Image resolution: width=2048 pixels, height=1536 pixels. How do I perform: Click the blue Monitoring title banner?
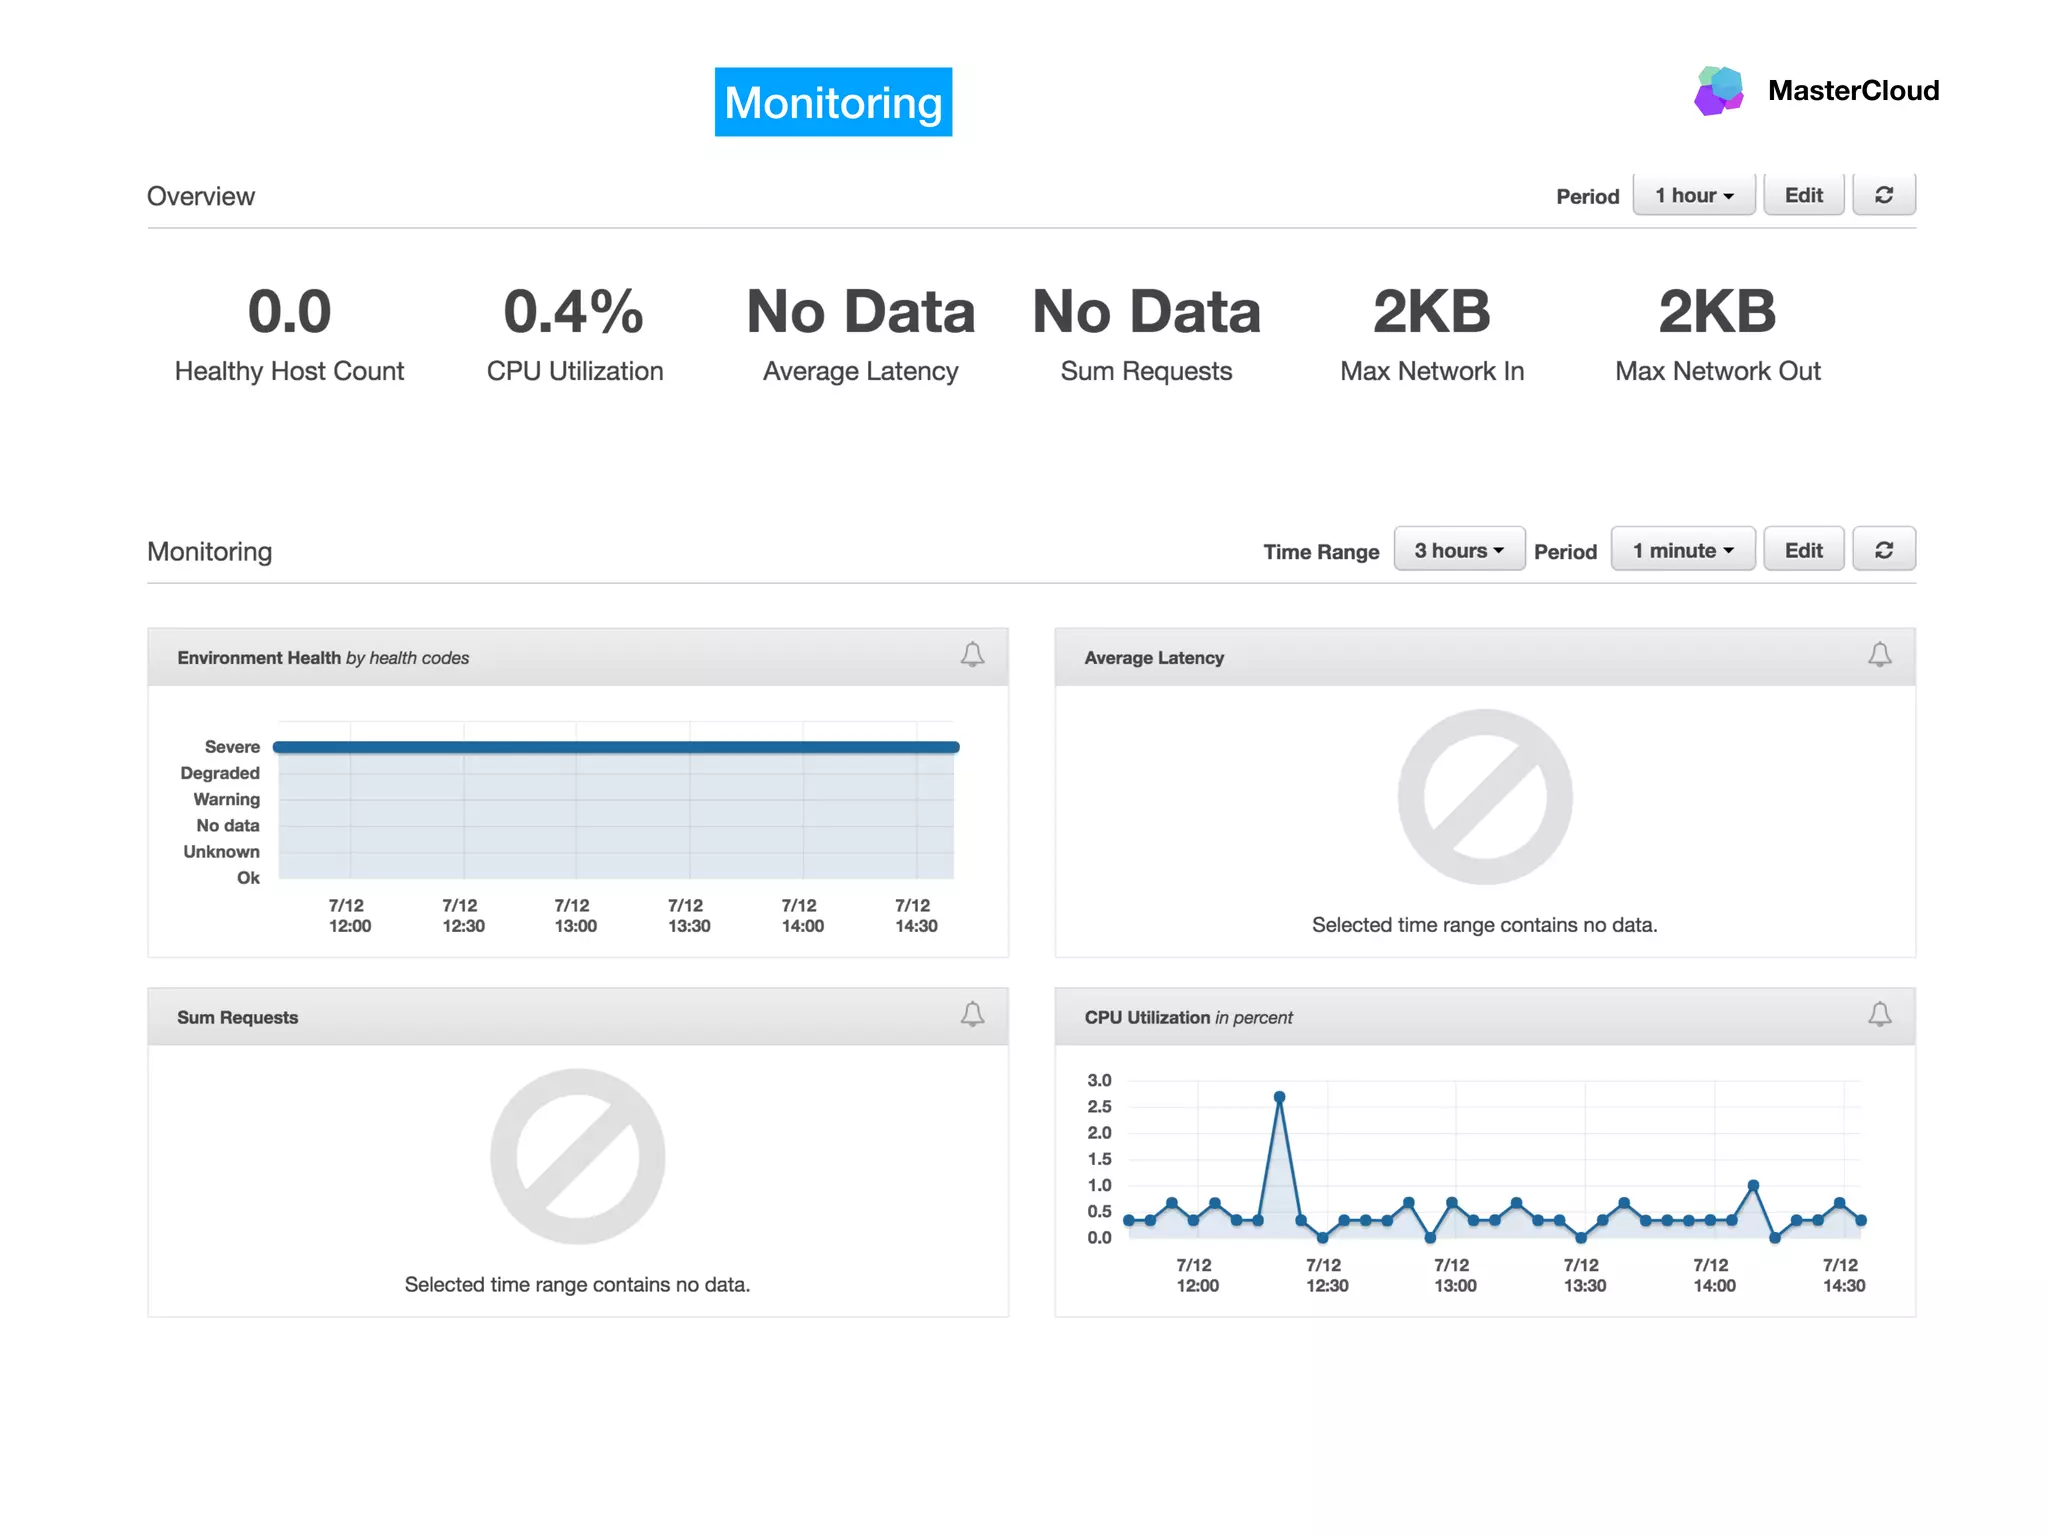click(833, 102)
